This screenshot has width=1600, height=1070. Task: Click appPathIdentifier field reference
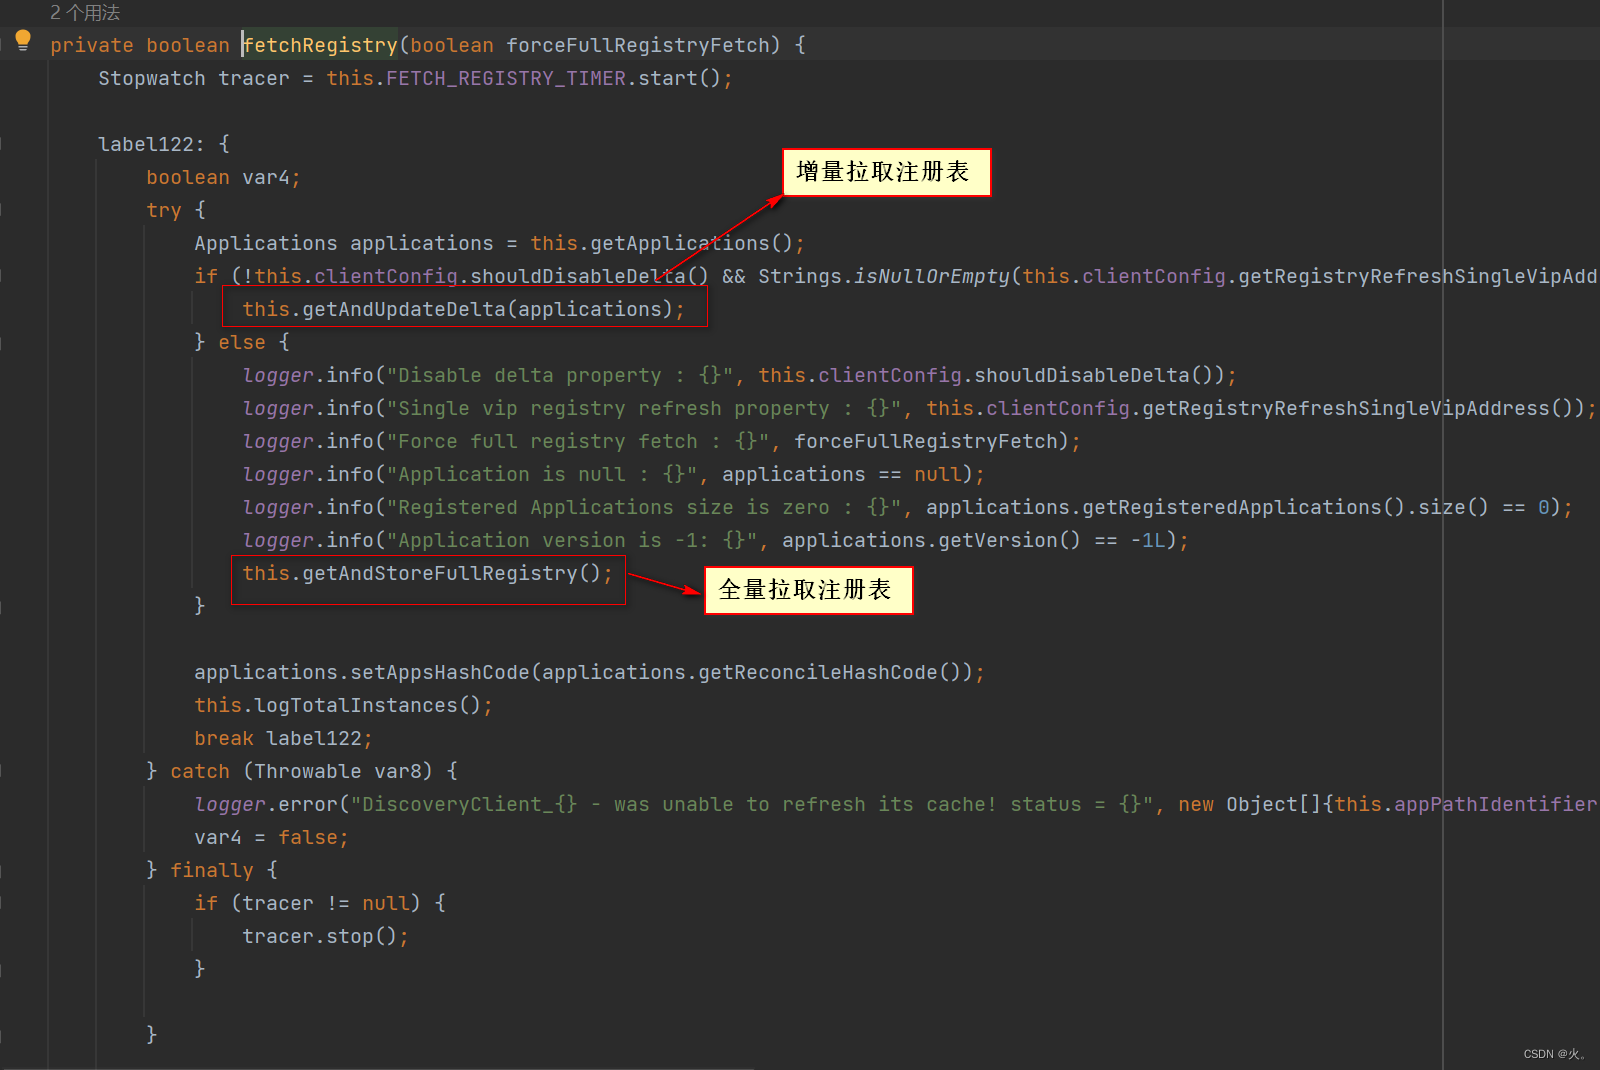[1496, 804]
